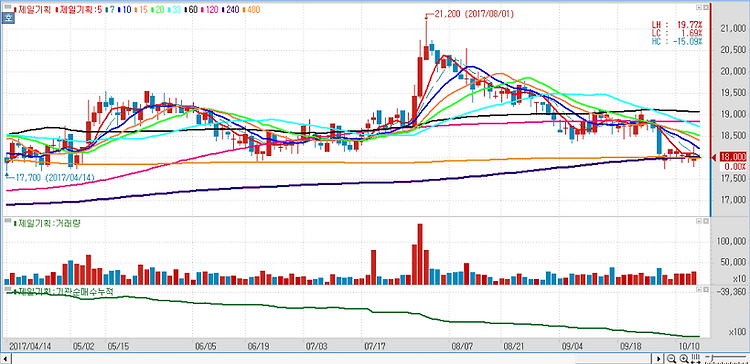Select the 120-day moving average legend
This screenshot has width=750, height=364.
(x=210, y=10)
